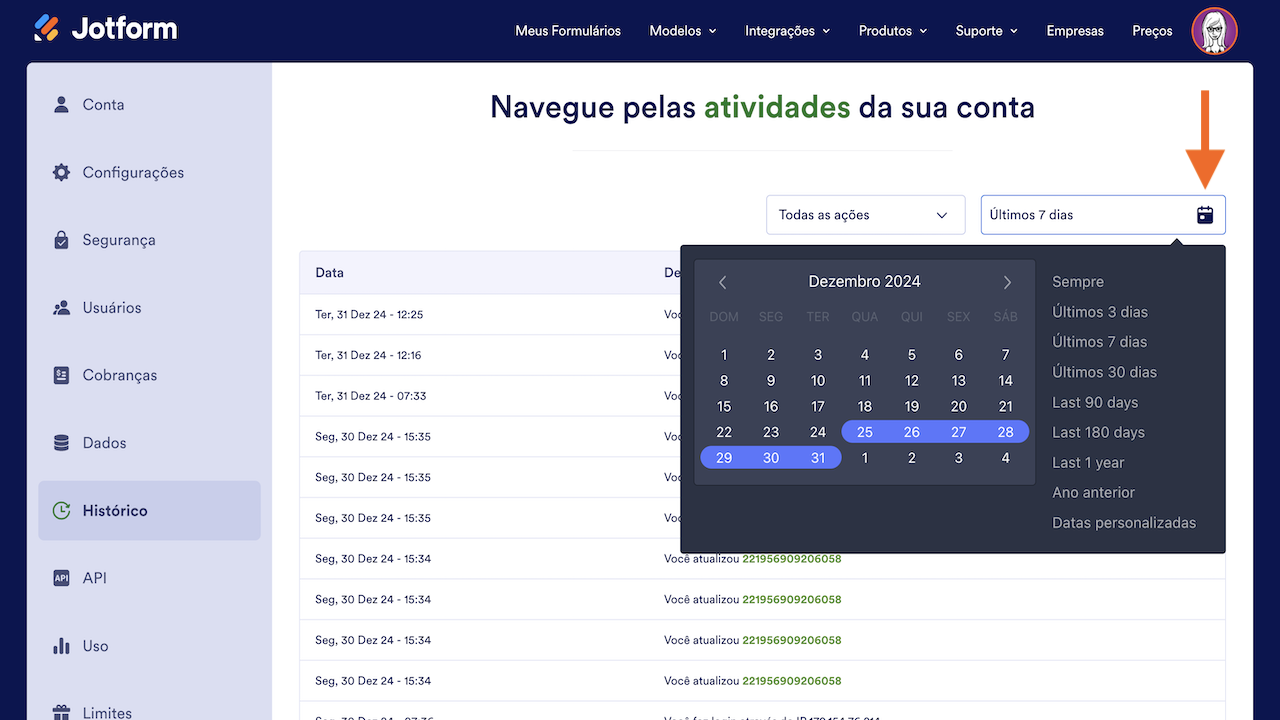This screenshot has width=1280, height=720.
Task: Click the API badge icon
Action: pyautogui.click(x=62, y=578)
